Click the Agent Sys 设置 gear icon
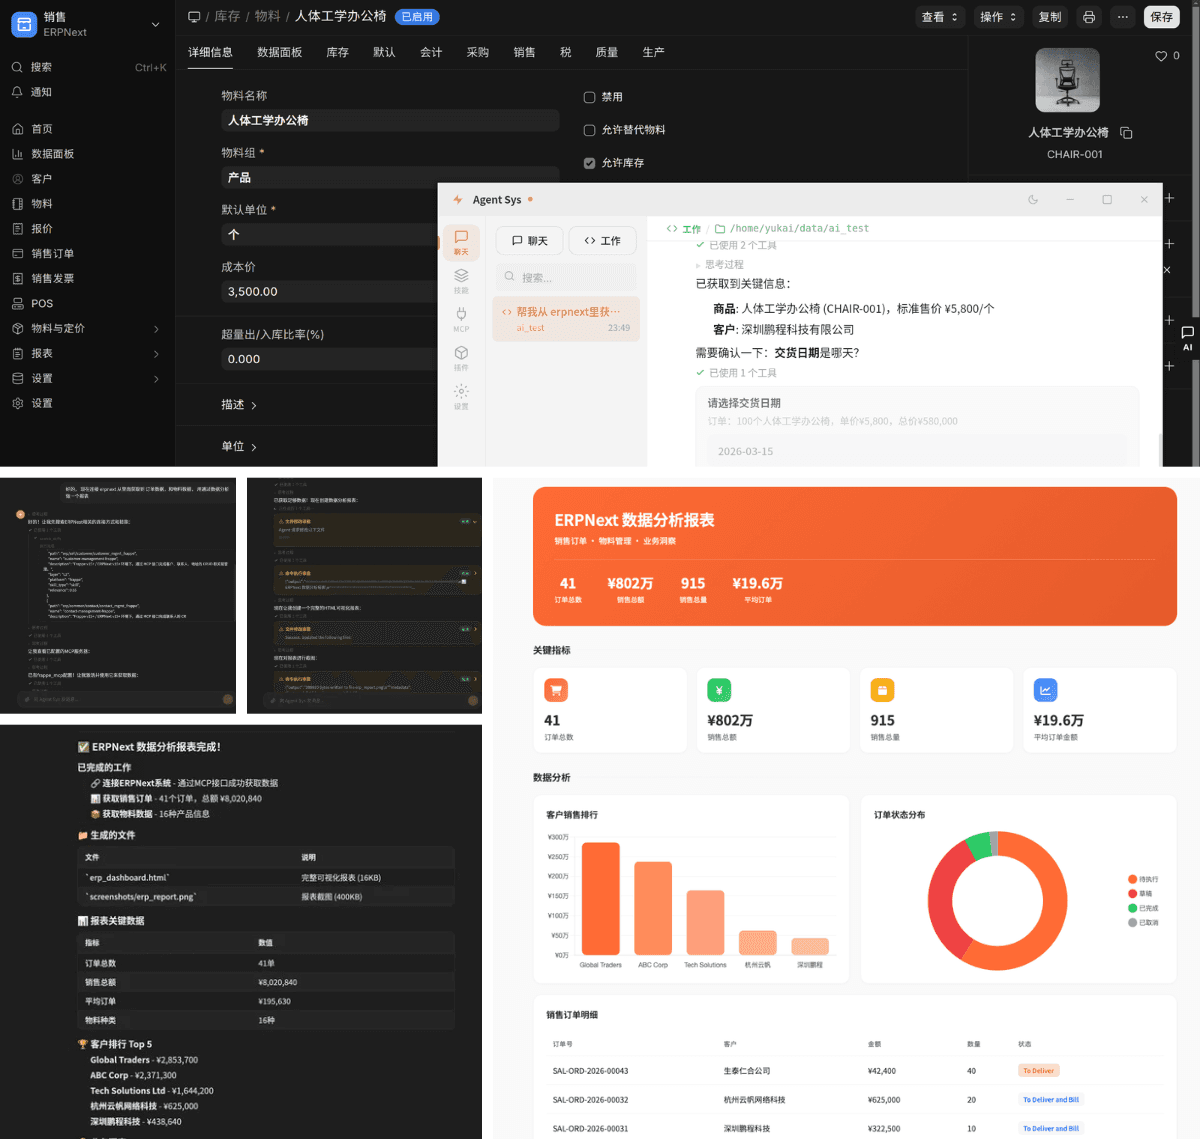Viewport: 1200px width, 1139px height. (x=461, y=395)
